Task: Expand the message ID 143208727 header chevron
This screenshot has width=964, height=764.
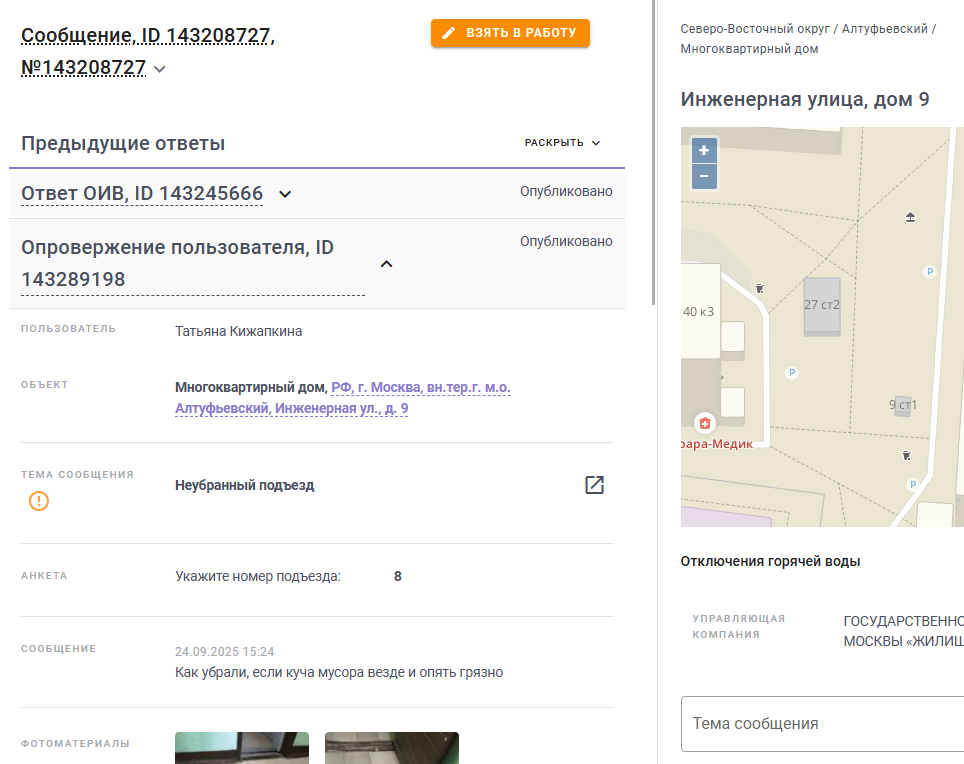Action: [x=159, y=69]
